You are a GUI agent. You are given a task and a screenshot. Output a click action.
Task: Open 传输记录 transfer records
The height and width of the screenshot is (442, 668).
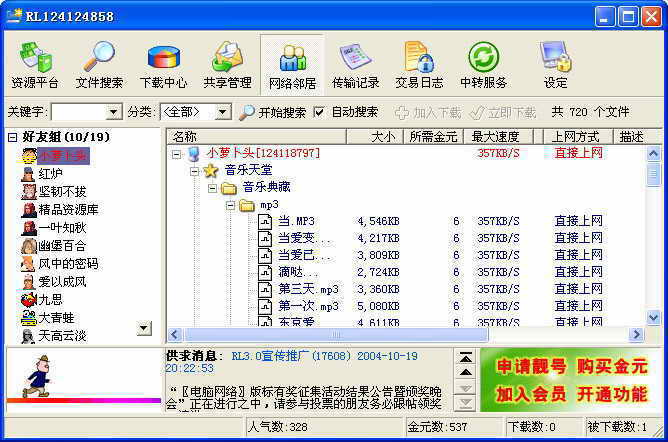(355, 65)
